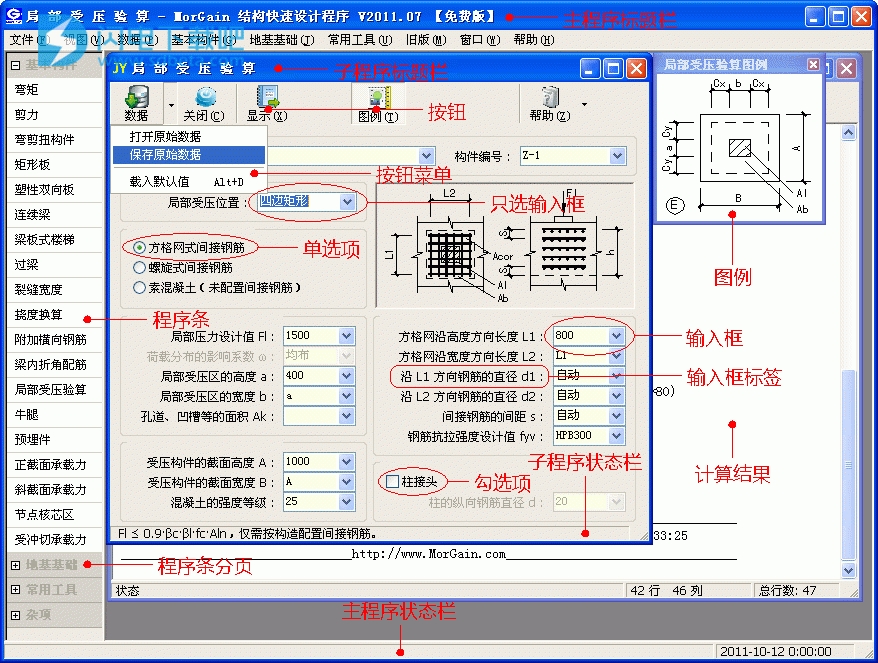The height and width of the screenshot is (663, 878).
Task: Select 梁板式楼梯 in the program bar
Action: tap(55, 240)
